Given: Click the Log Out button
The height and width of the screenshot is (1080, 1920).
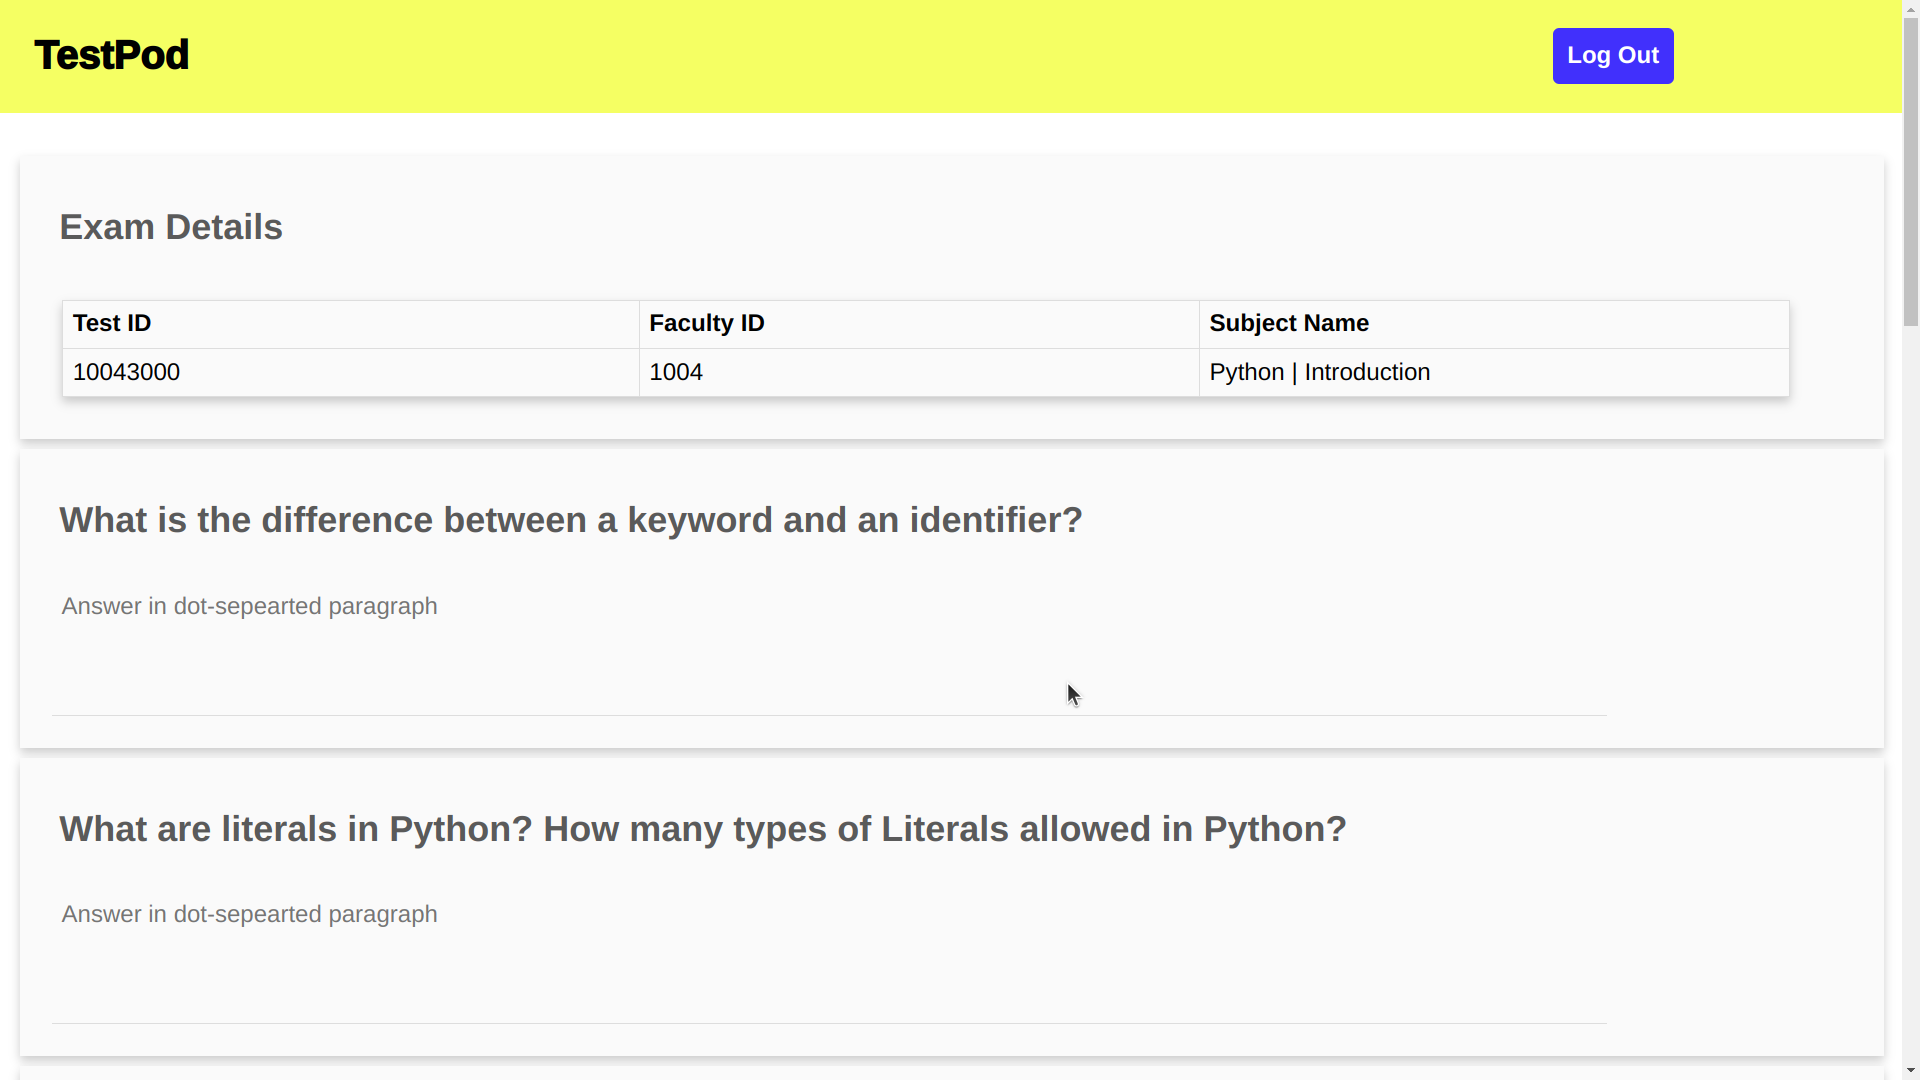Looking at the screenshot, I should point(1612,56).
